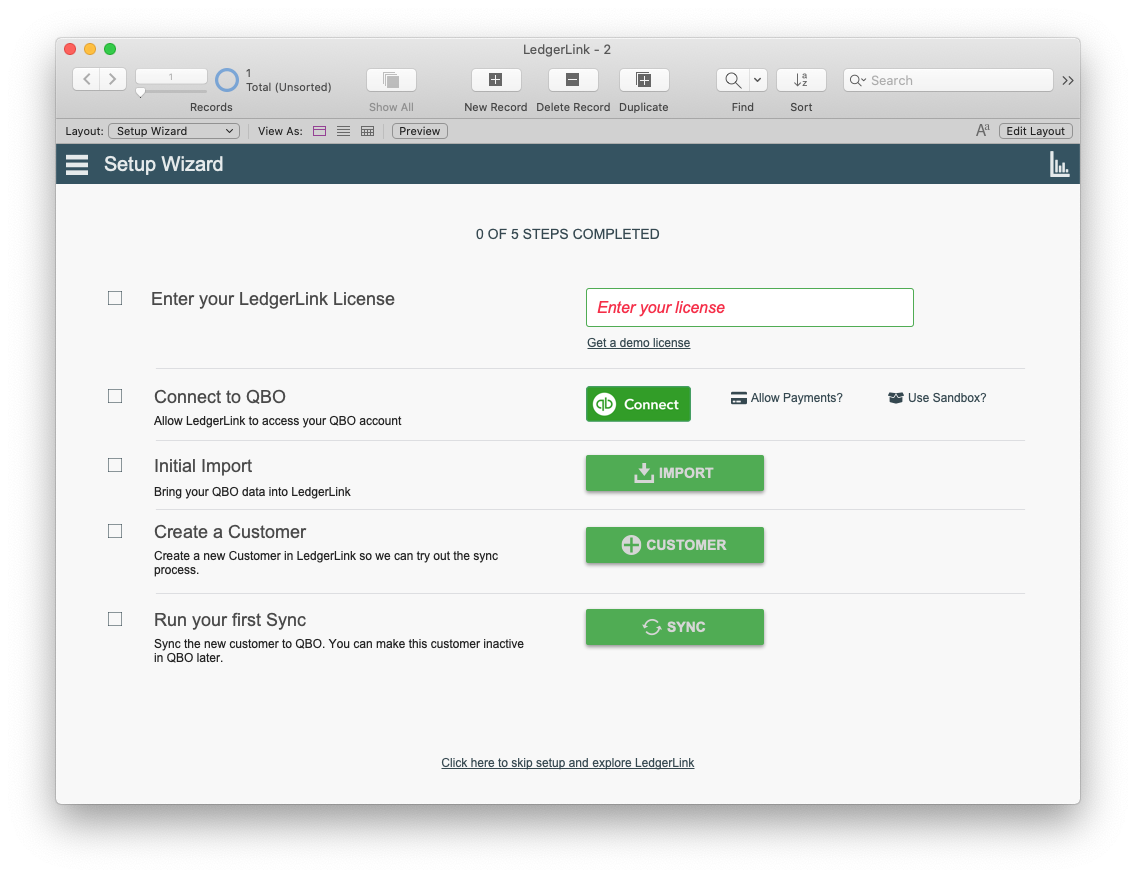This screenshot has width=1136, height=878.
Task: Go to the next record arrow
Action: (113, 79)
